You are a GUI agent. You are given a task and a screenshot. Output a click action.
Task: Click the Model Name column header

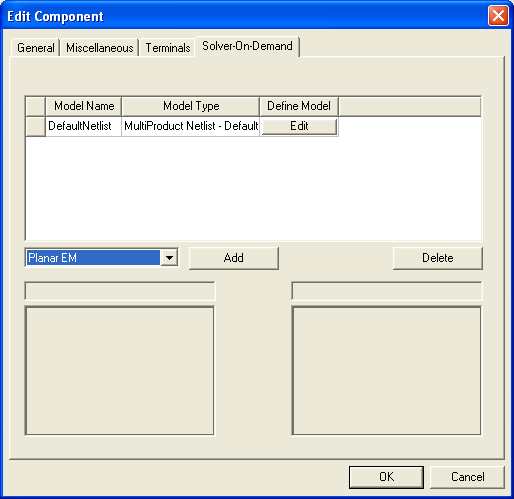[84, 106]
